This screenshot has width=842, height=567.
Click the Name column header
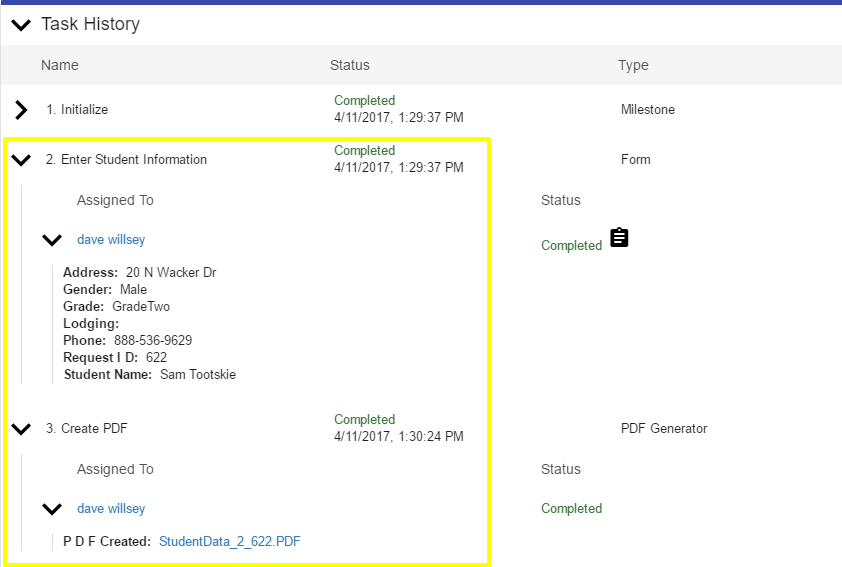coord(60,65)
